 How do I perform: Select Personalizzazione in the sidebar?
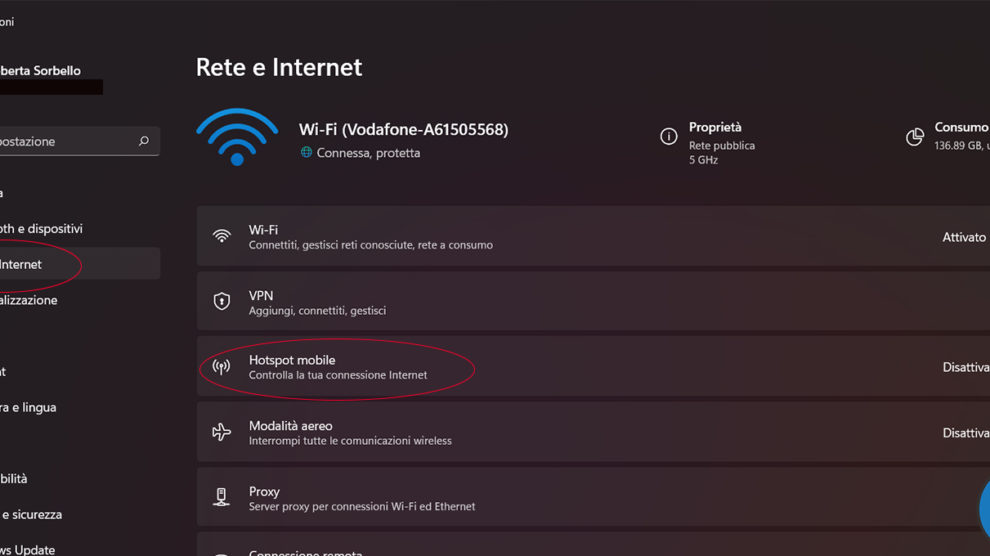30,300
